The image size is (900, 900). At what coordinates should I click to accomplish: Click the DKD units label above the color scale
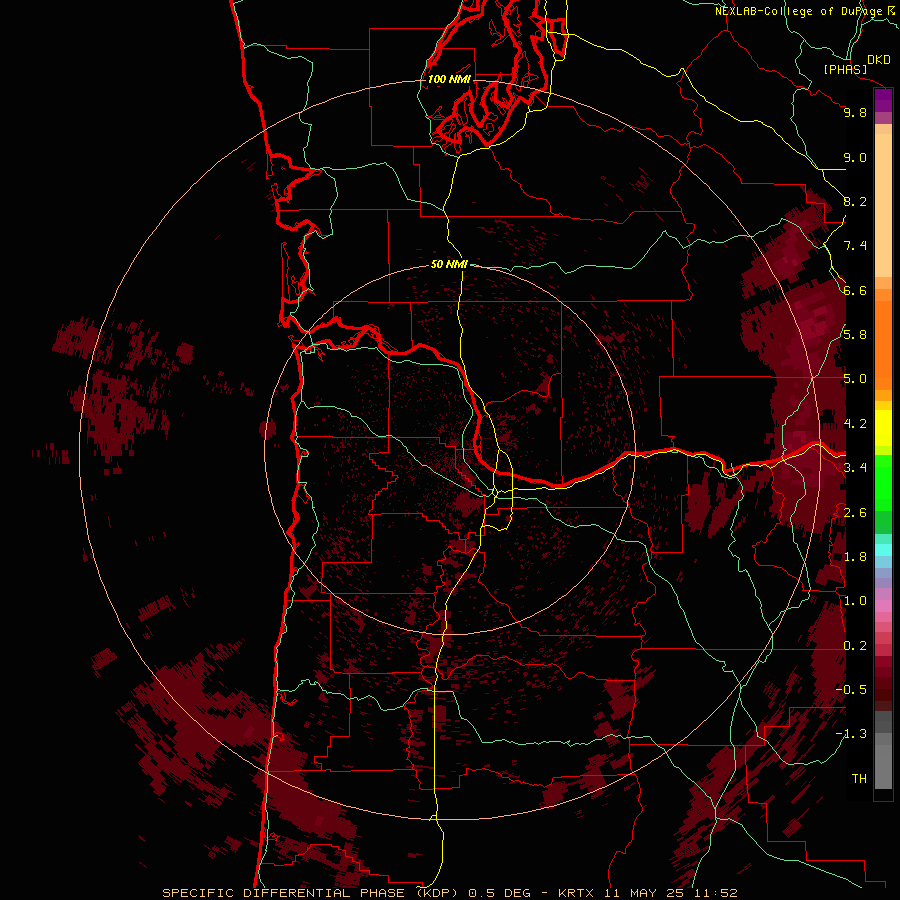pyautogui.click(x=879, y=60)
